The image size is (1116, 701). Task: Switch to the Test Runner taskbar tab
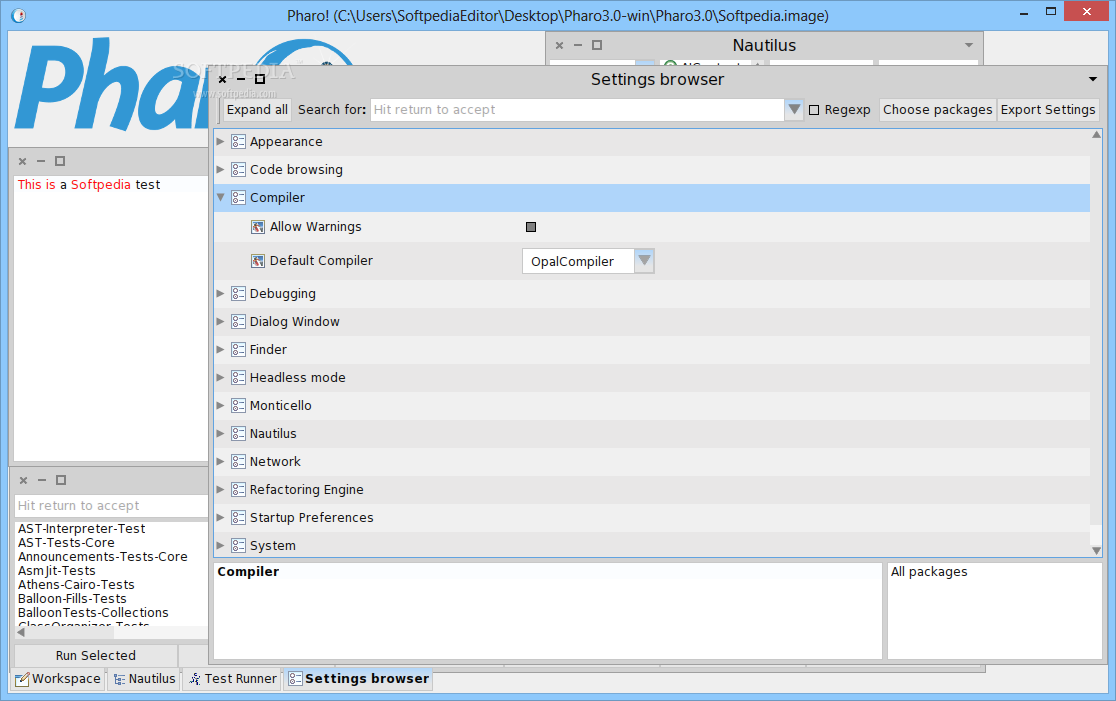click(232, 679)
